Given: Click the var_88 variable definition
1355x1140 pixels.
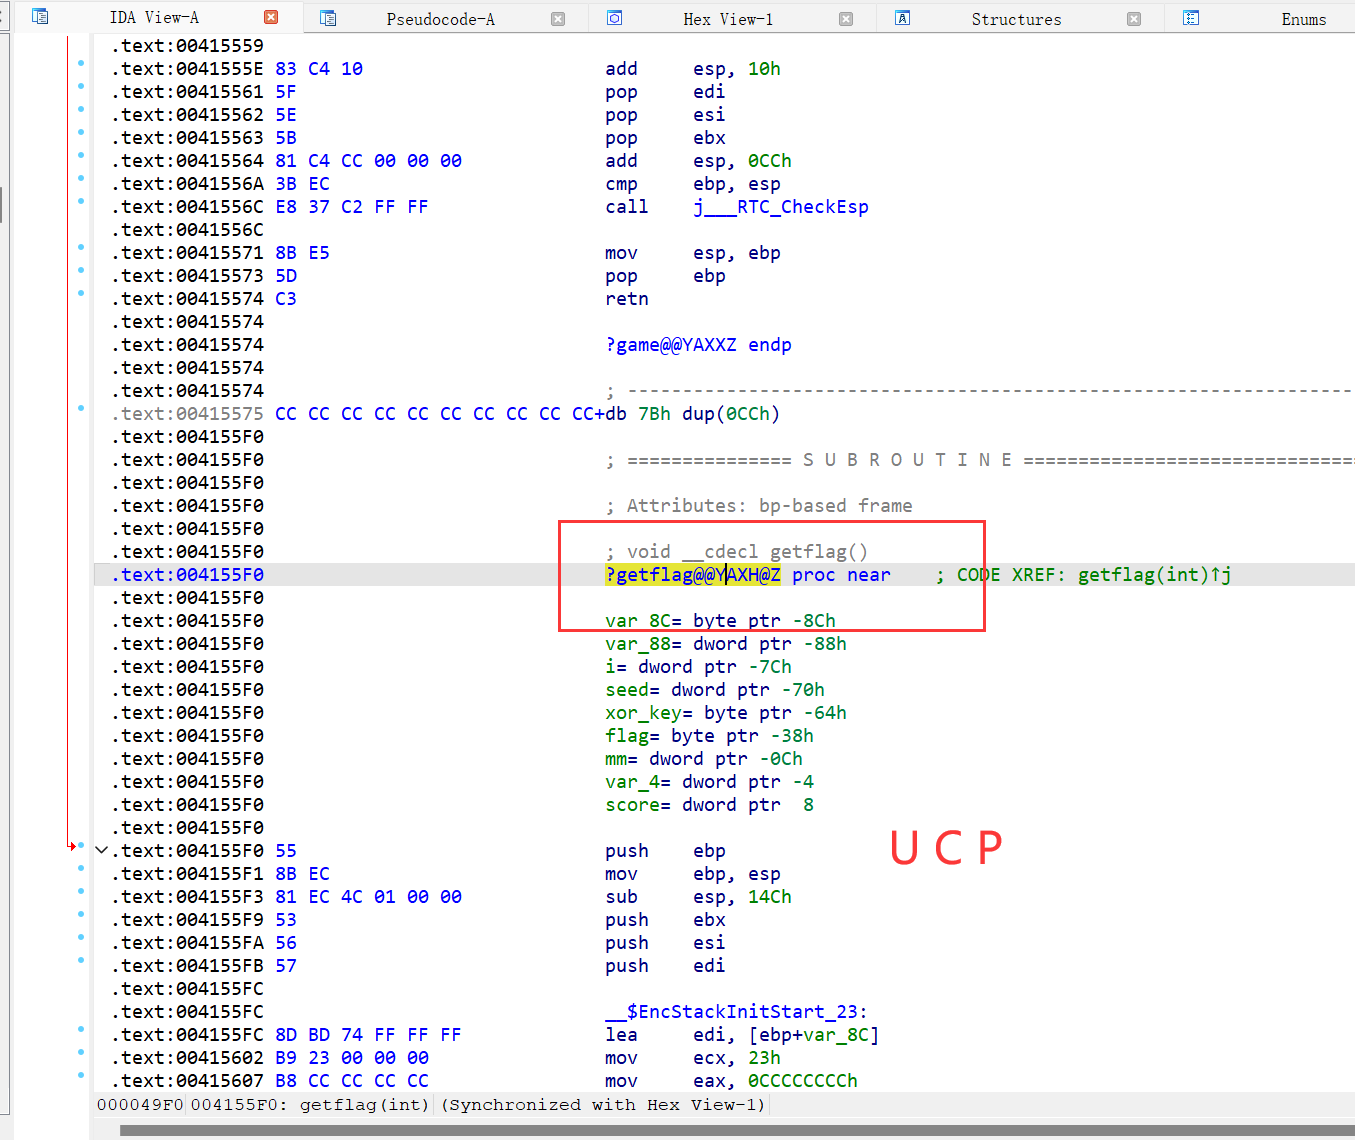Looking at the screenshot, I should (726, 644).
